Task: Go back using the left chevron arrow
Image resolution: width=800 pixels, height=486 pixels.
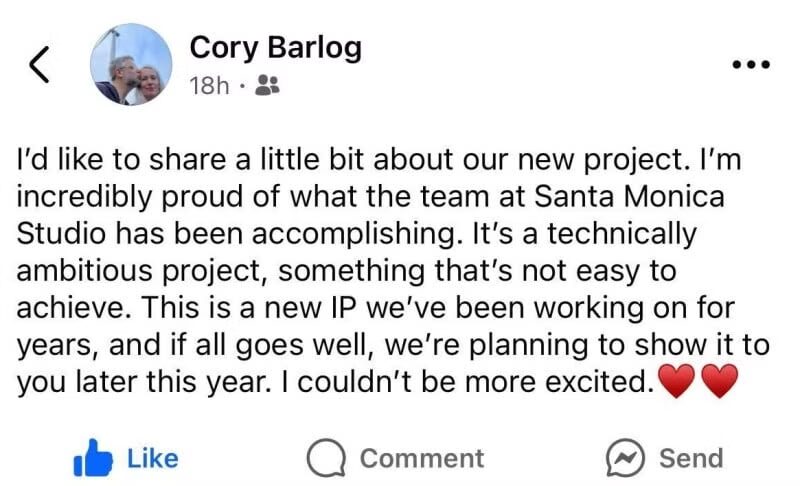Action: [x=39, y=64]
